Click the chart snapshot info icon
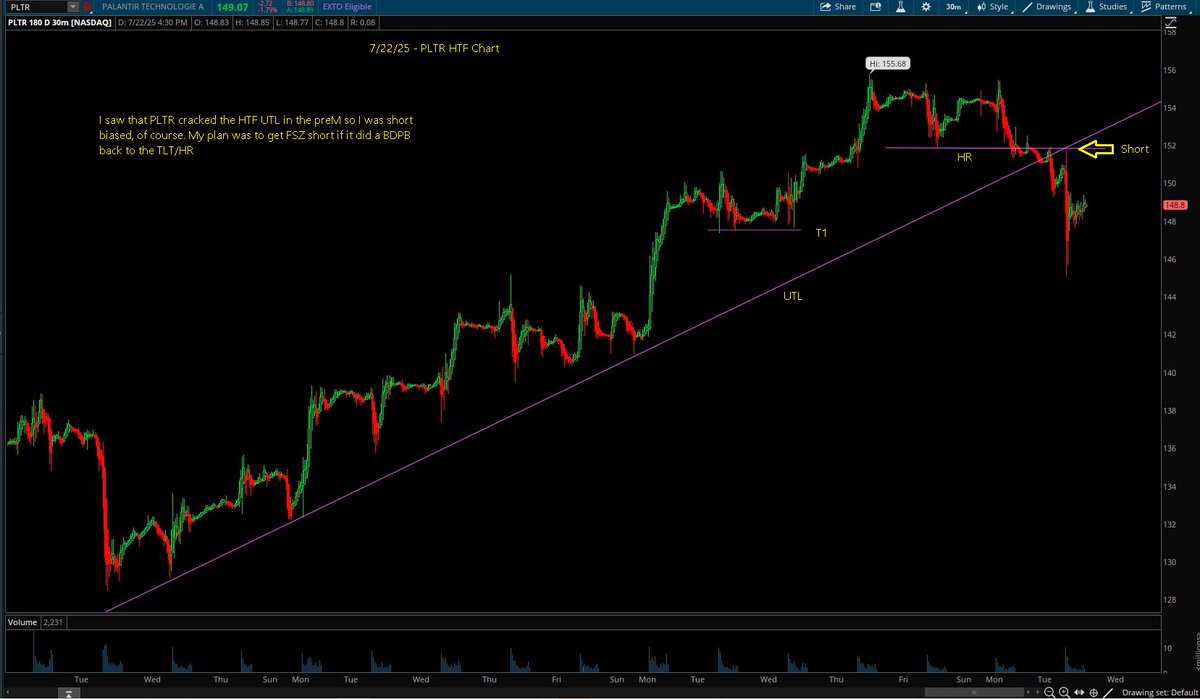The image size is (1200, 699). click(x=876, y=7)
